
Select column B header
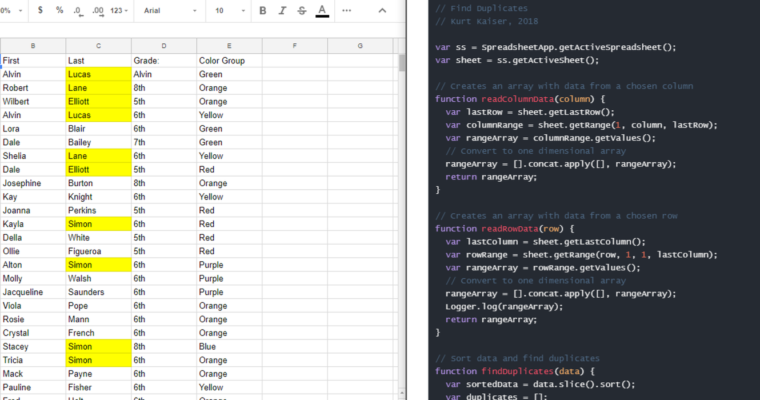33,46
